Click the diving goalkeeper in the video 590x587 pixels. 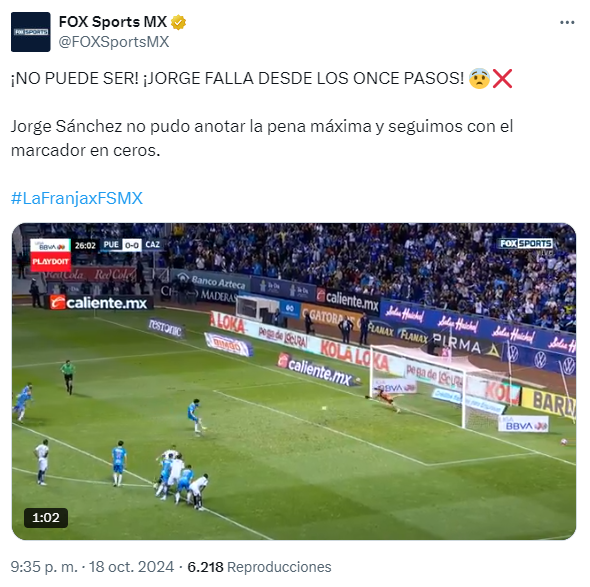pos(384,400)
